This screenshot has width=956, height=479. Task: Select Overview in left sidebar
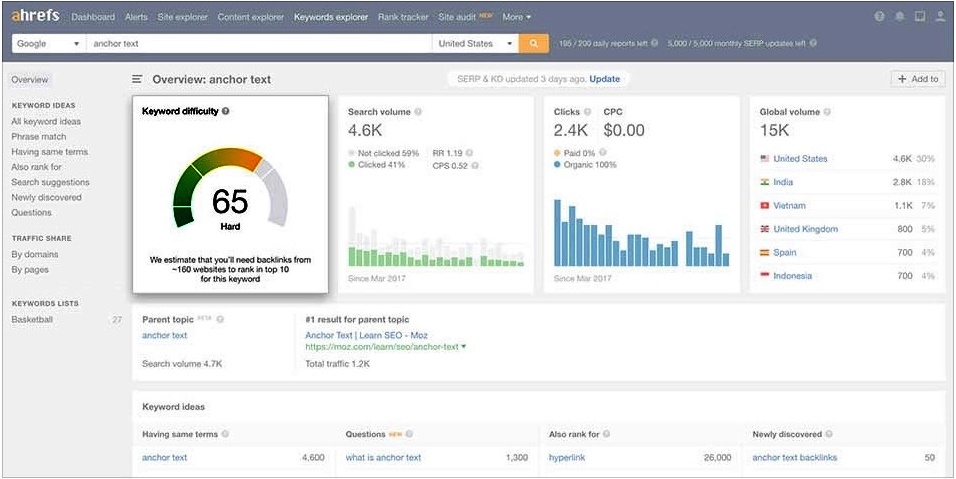click(29, 80)
